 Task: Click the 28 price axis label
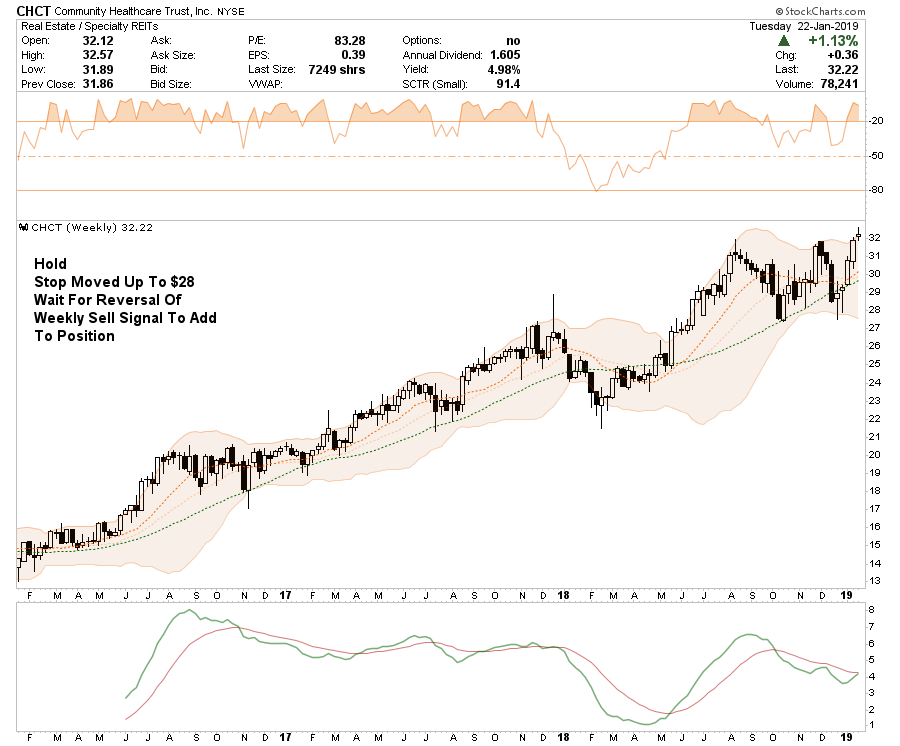tap(874, 310)
